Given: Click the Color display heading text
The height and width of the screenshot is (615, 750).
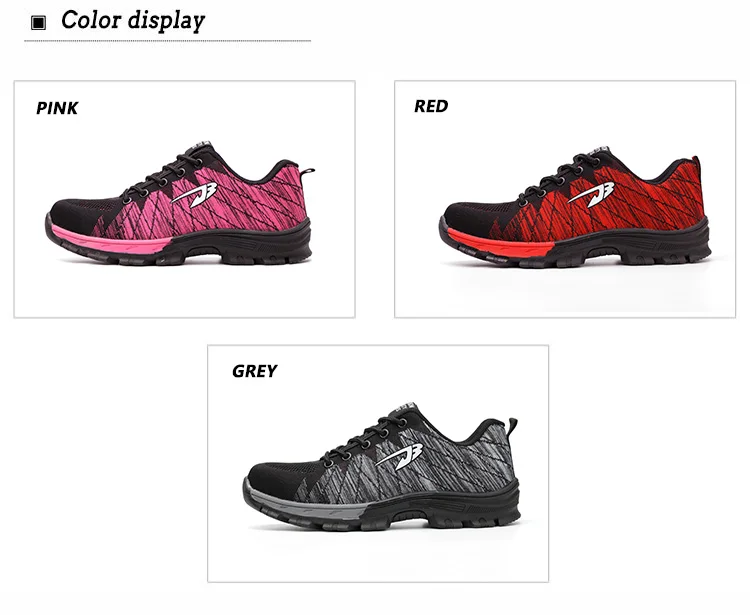Looking at the screenshot, I should click(x=133, y=21).
